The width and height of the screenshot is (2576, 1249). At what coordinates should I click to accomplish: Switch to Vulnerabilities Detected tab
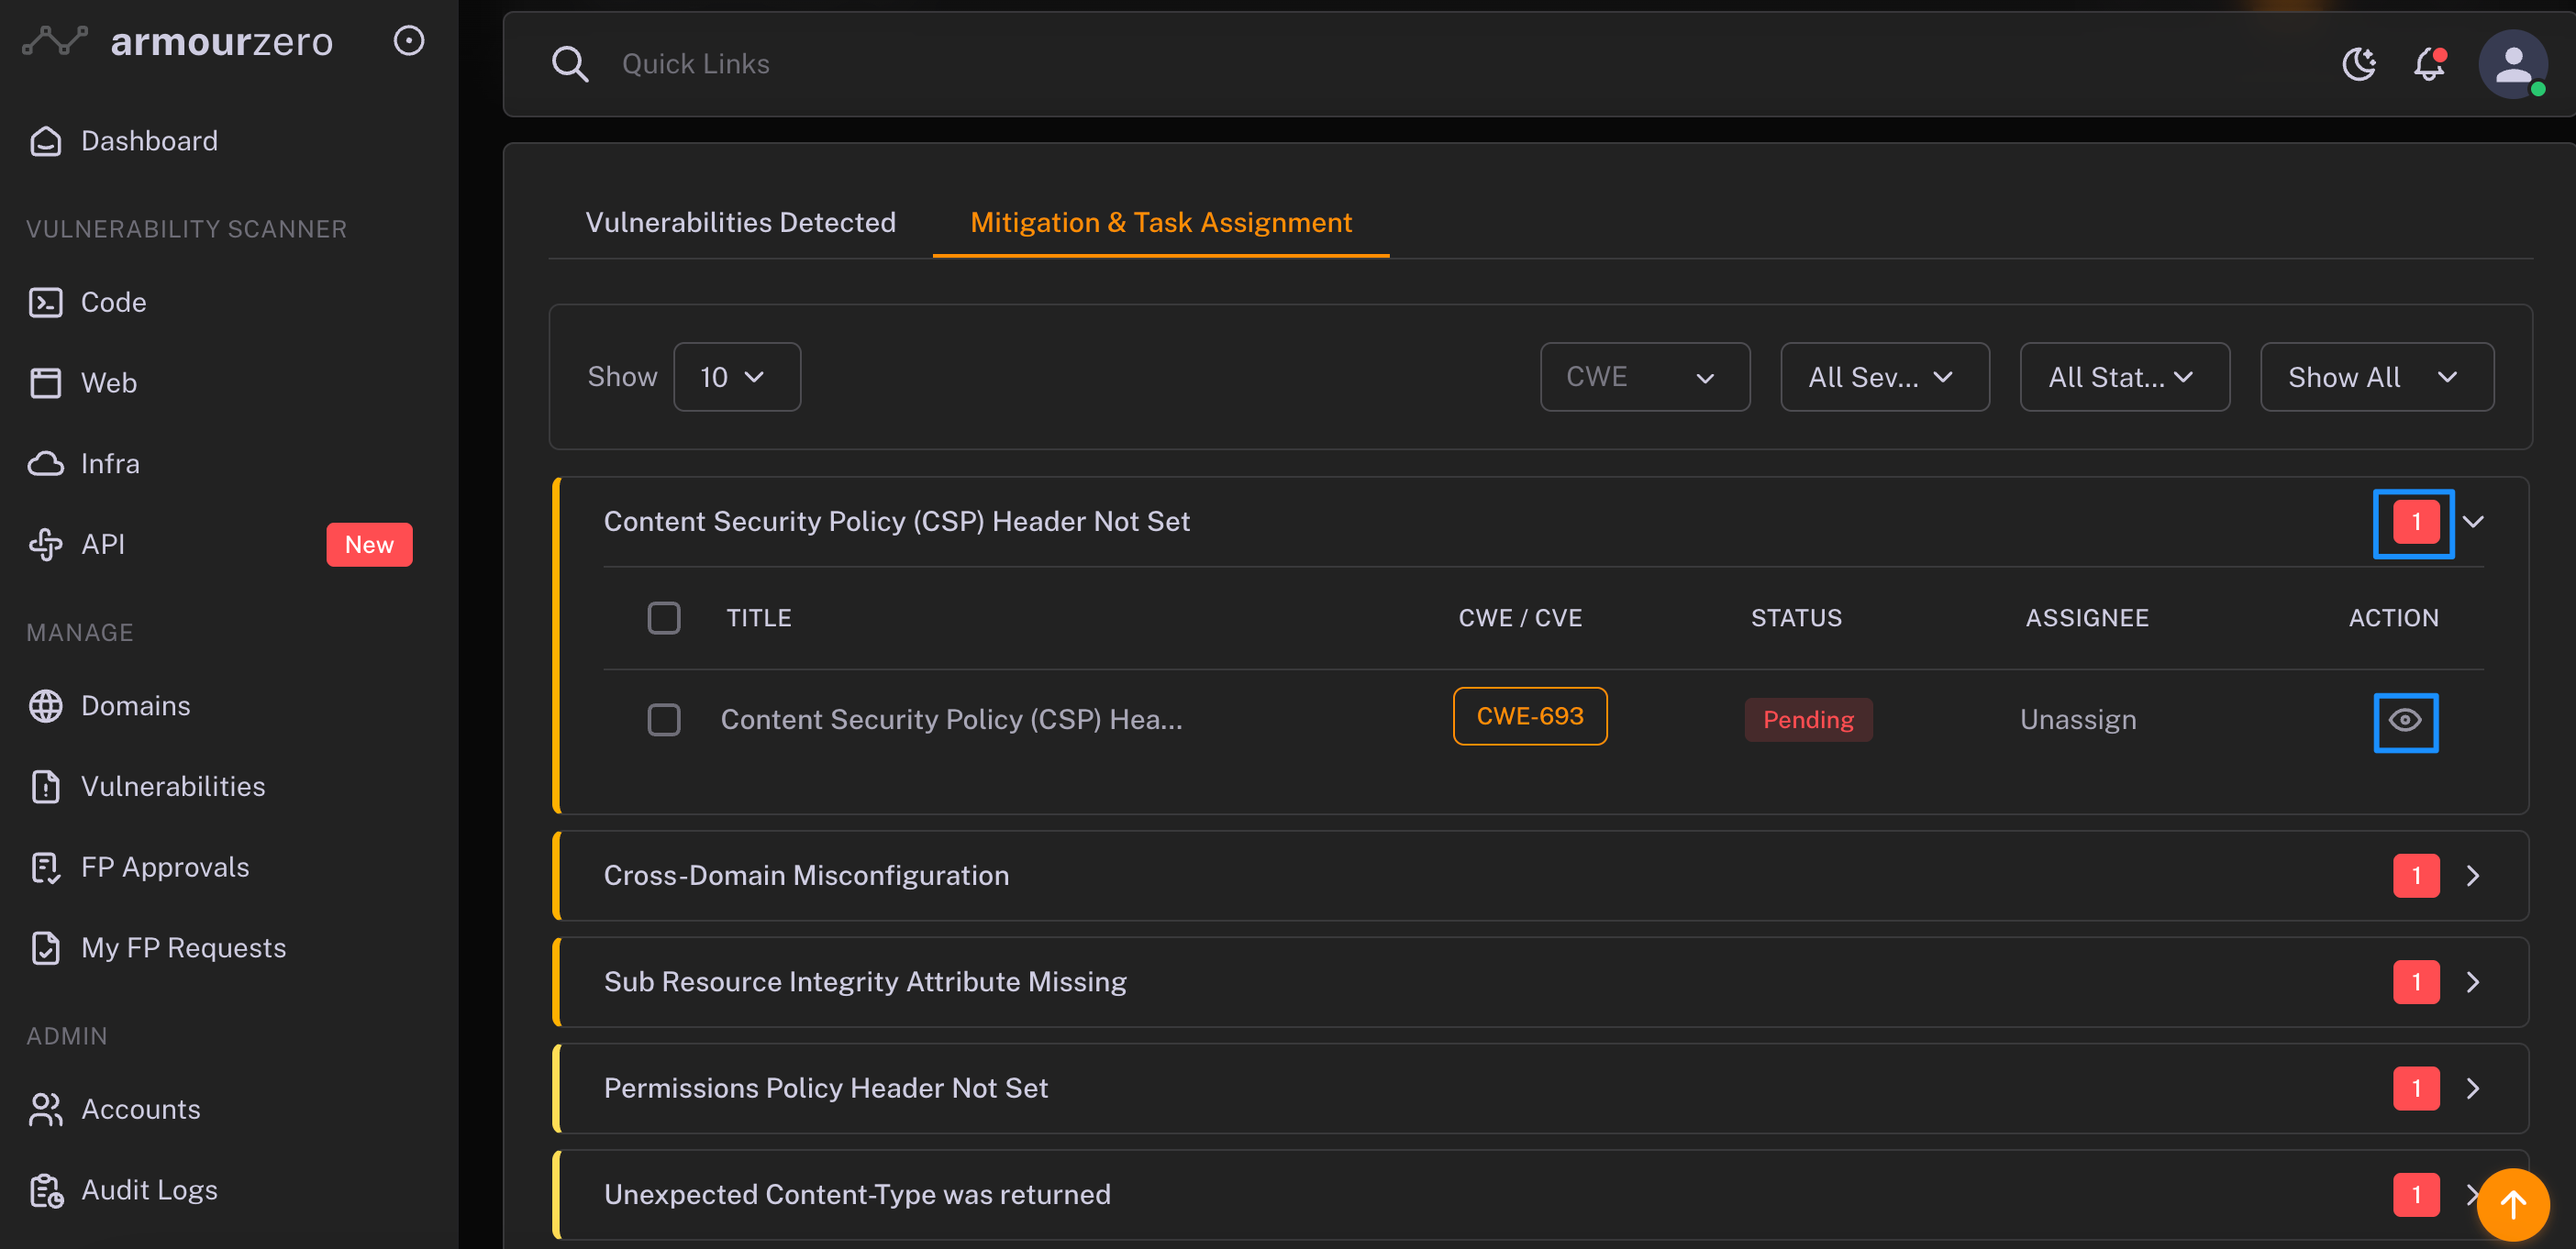[740, 222]
